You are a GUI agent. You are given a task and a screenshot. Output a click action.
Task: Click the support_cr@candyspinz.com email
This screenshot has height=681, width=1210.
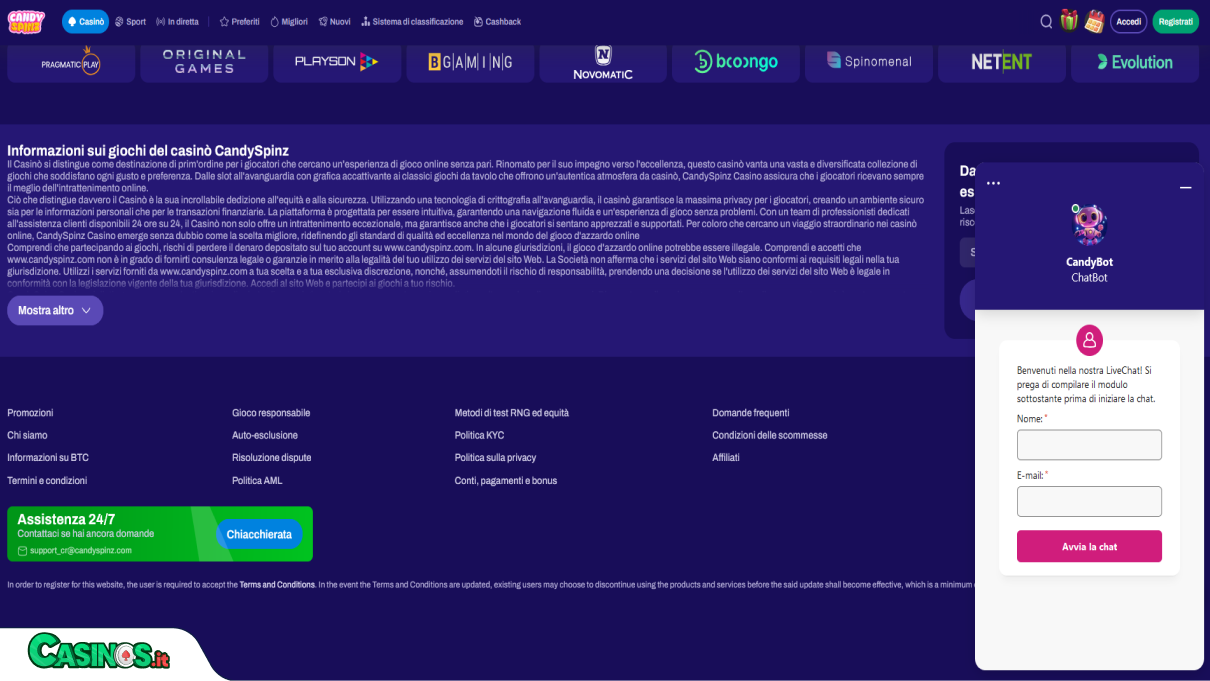(80, 551)
